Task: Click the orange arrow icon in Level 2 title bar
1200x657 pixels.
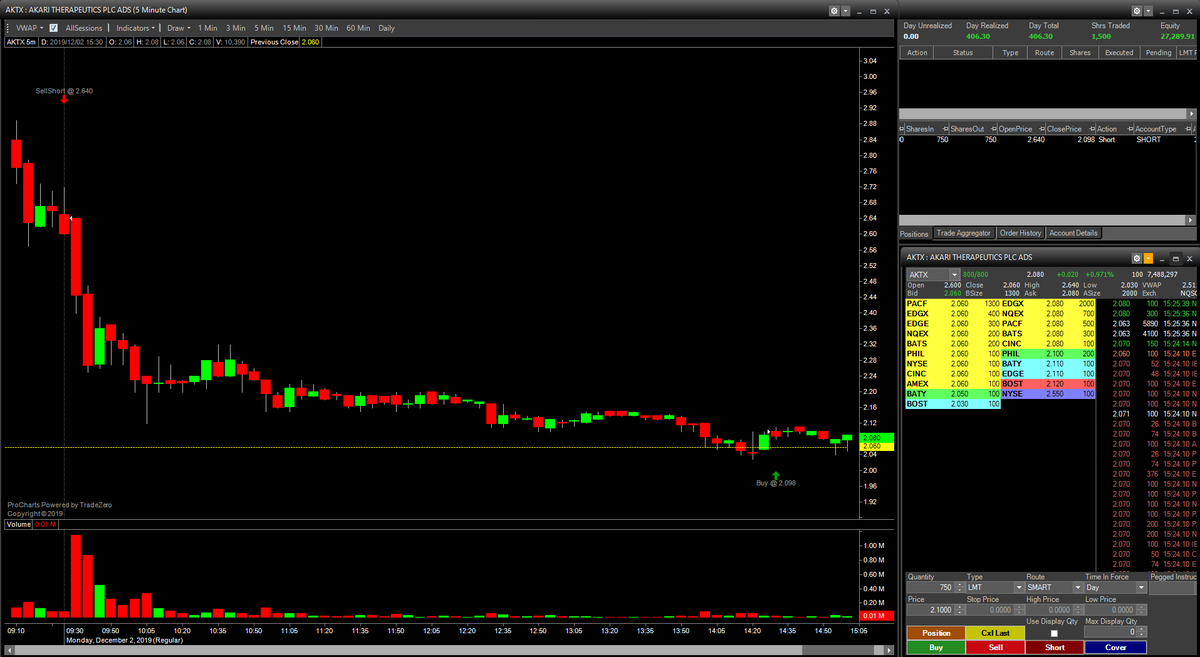Action: [1149, 258]
